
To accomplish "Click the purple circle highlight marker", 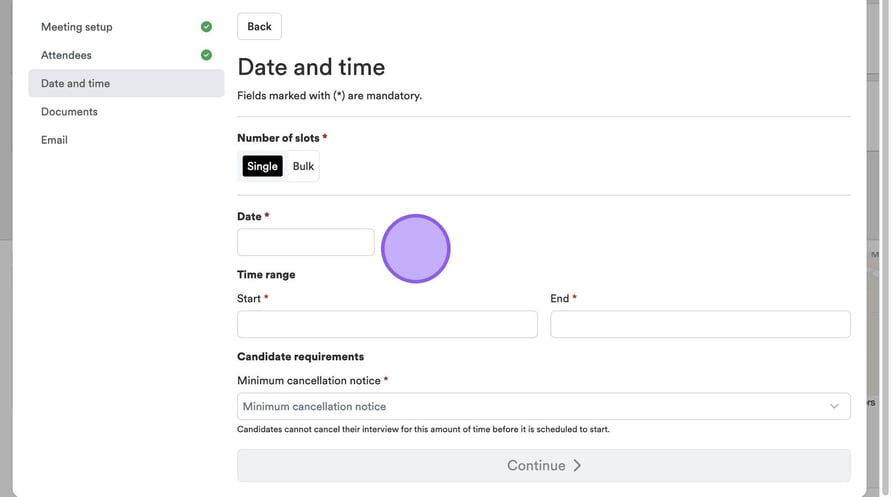I will point(416,249).
